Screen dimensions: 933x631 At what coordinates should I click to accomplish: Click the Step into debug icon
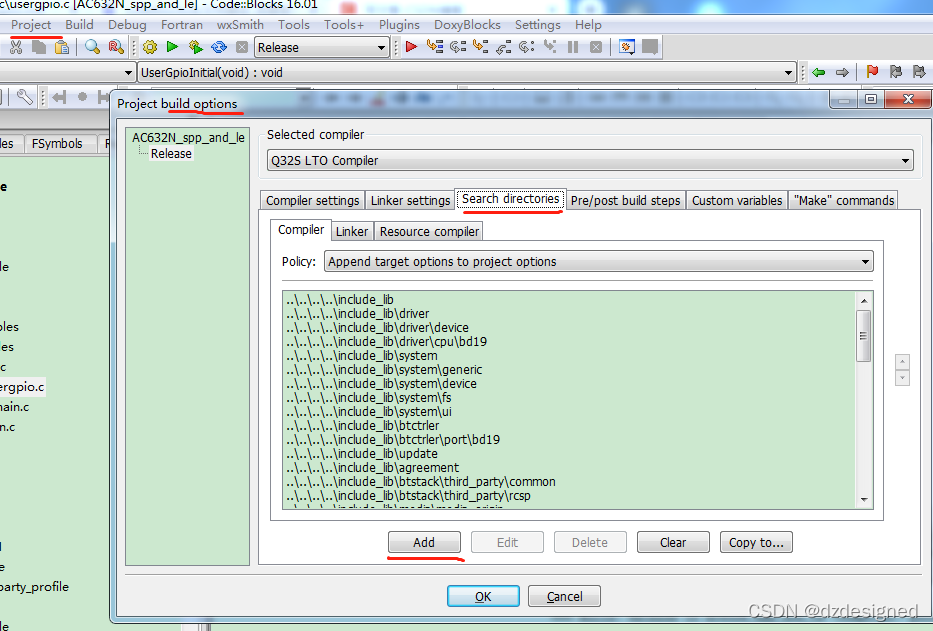pos(481,47)
